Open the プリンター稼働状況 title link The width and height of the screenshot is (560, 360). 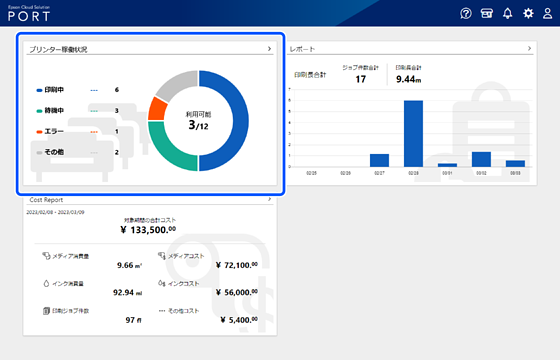point(58,49)
